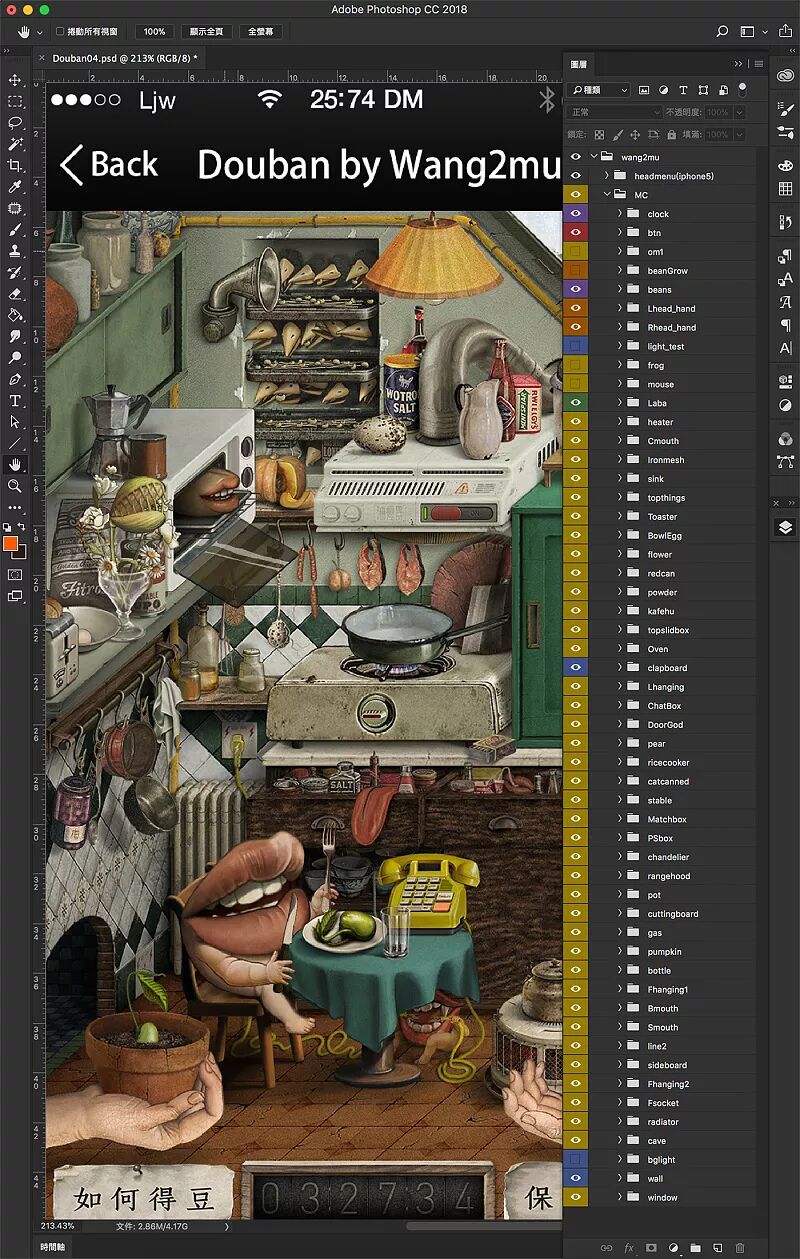Open the Layers panel options menu
The image size is (800, 1259).
(x=759, y=64)
